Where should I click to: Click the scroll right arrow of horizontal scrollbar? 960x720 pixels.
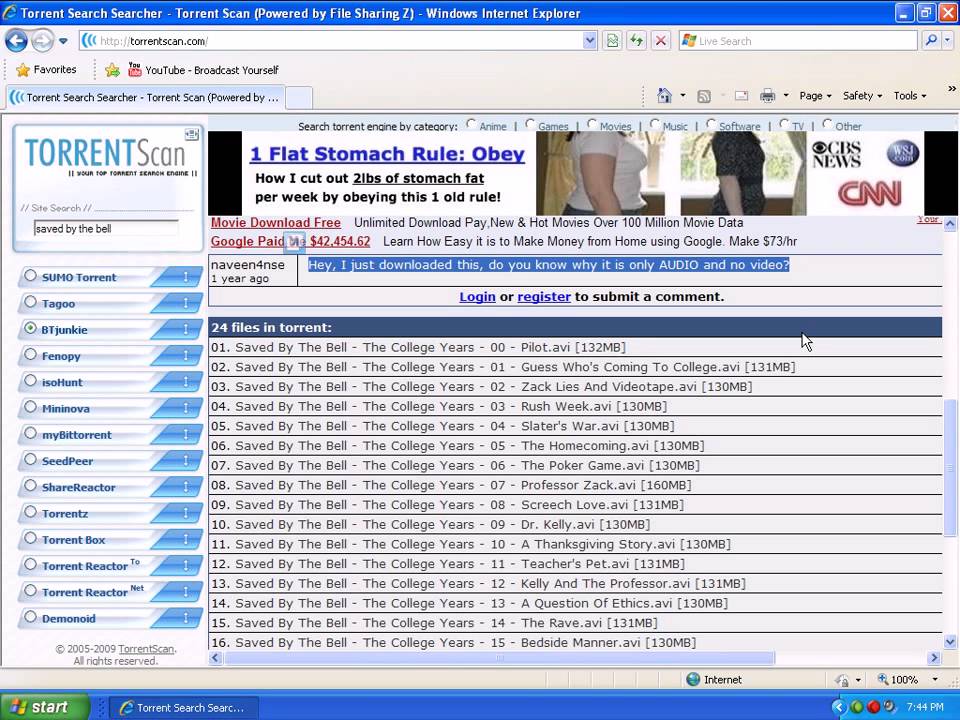click(x=934, y=658)
